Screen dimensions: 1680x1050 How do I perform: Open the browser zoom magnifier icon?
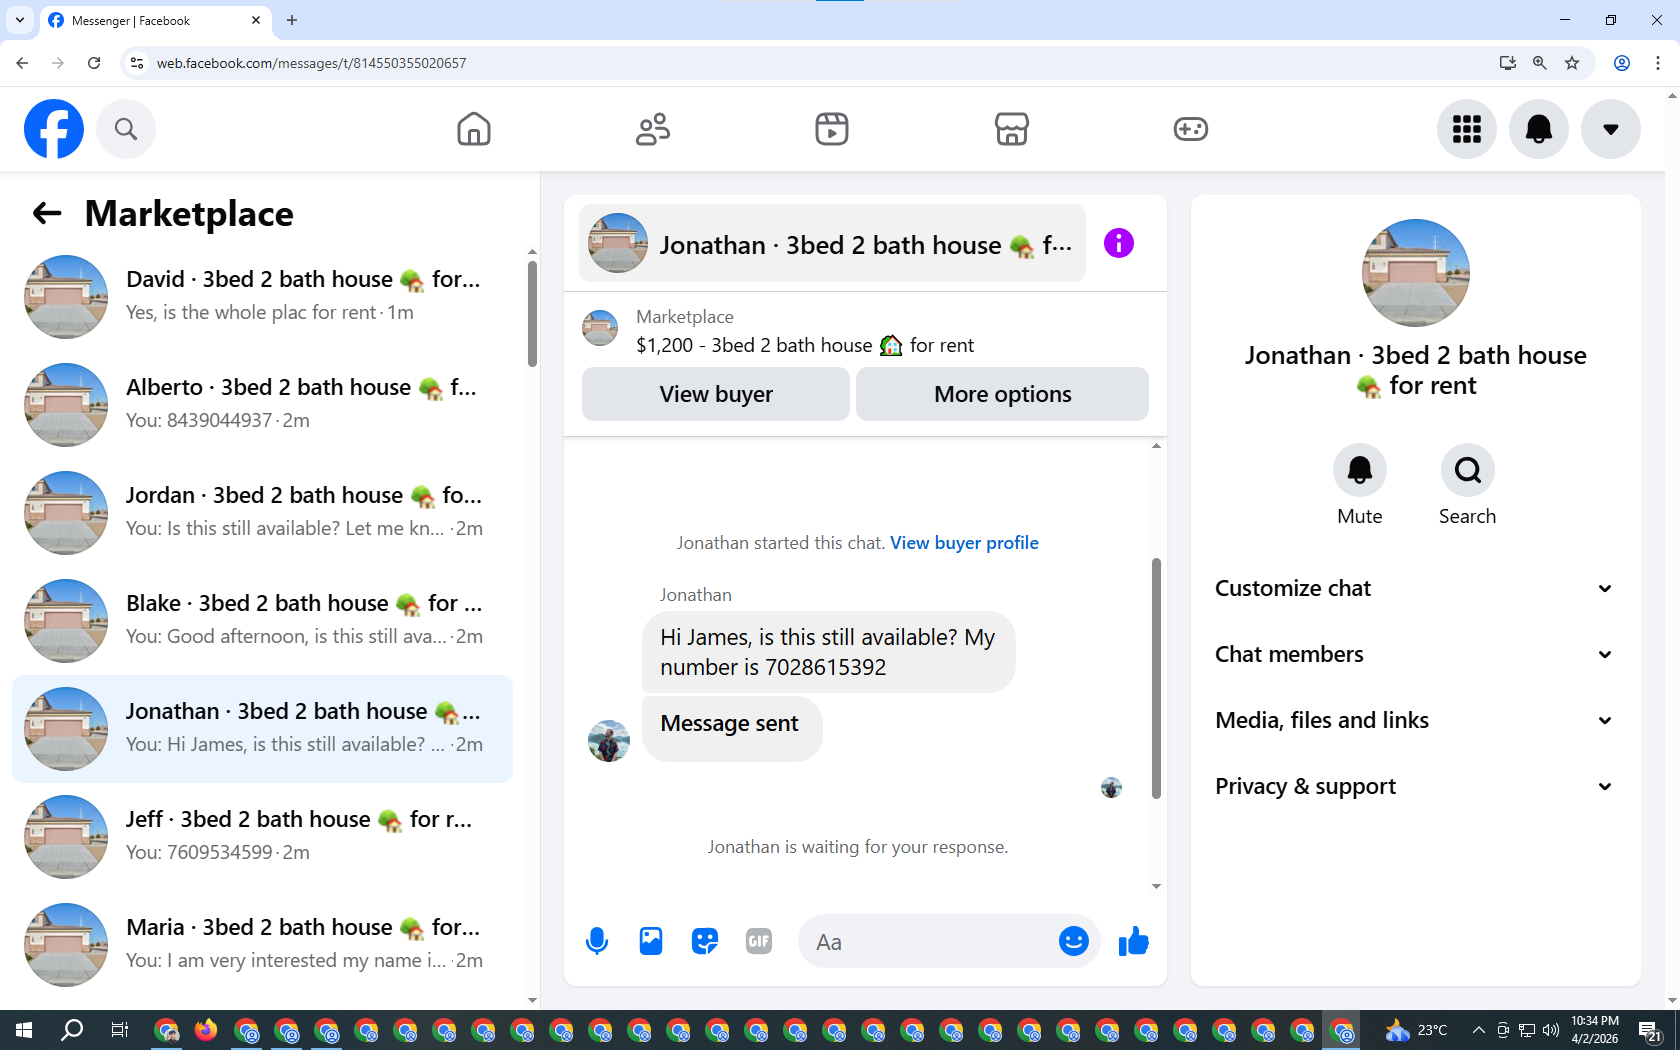click(x=1540, y=63)
